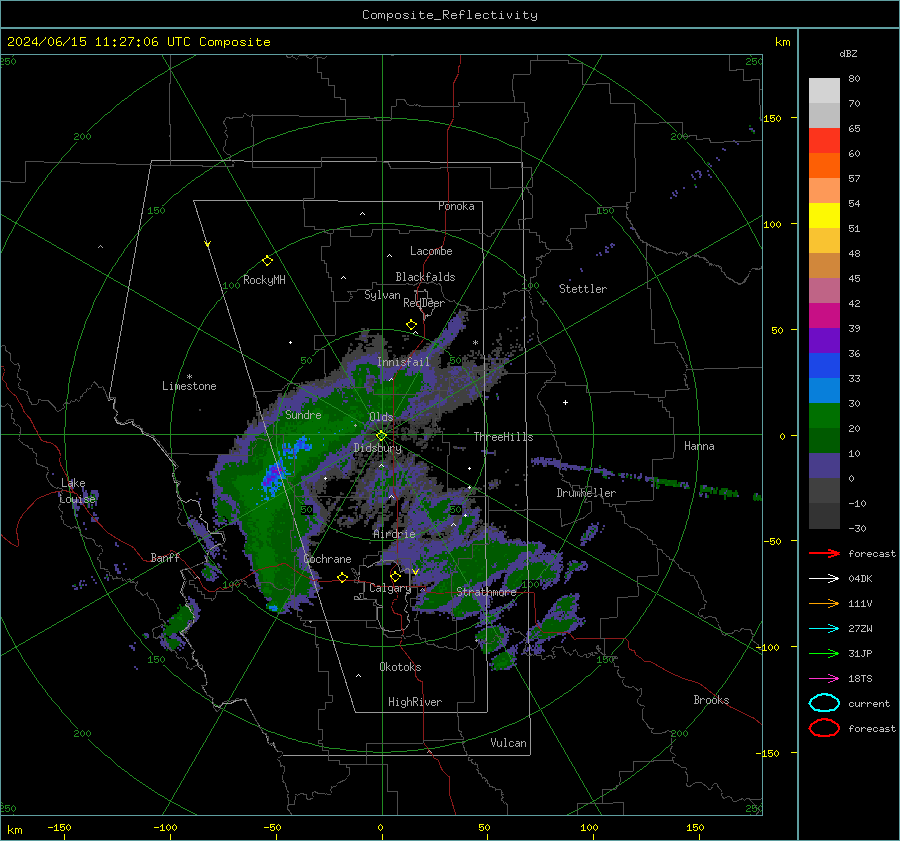Screen dimensions: 900x841
Task: Click the ThreeHills label
Action: (x=503, y=437)
